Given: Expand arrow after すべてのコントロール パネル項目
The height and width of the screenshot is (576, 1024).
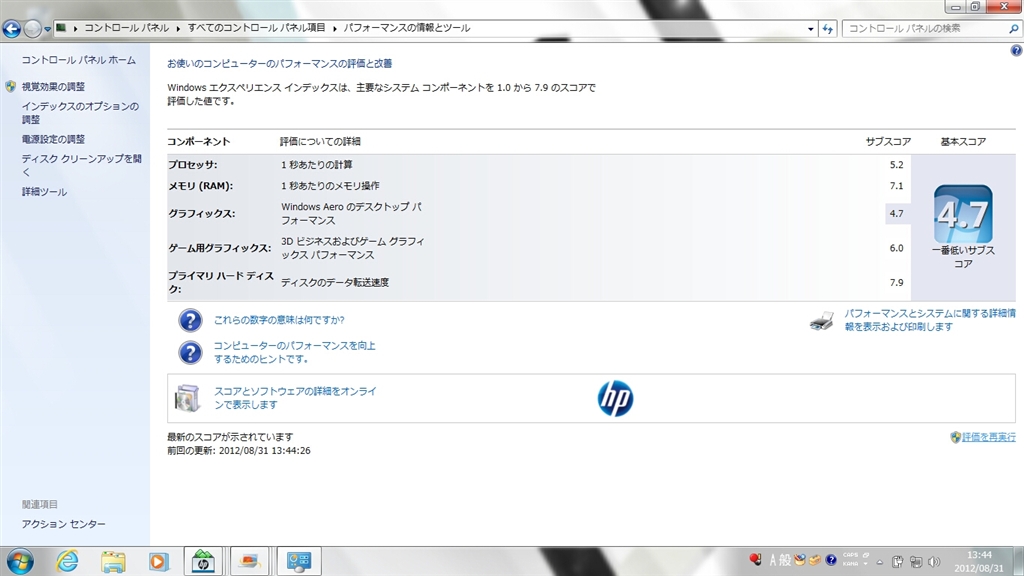Looking at the screenshot, I should pos(334,29).
